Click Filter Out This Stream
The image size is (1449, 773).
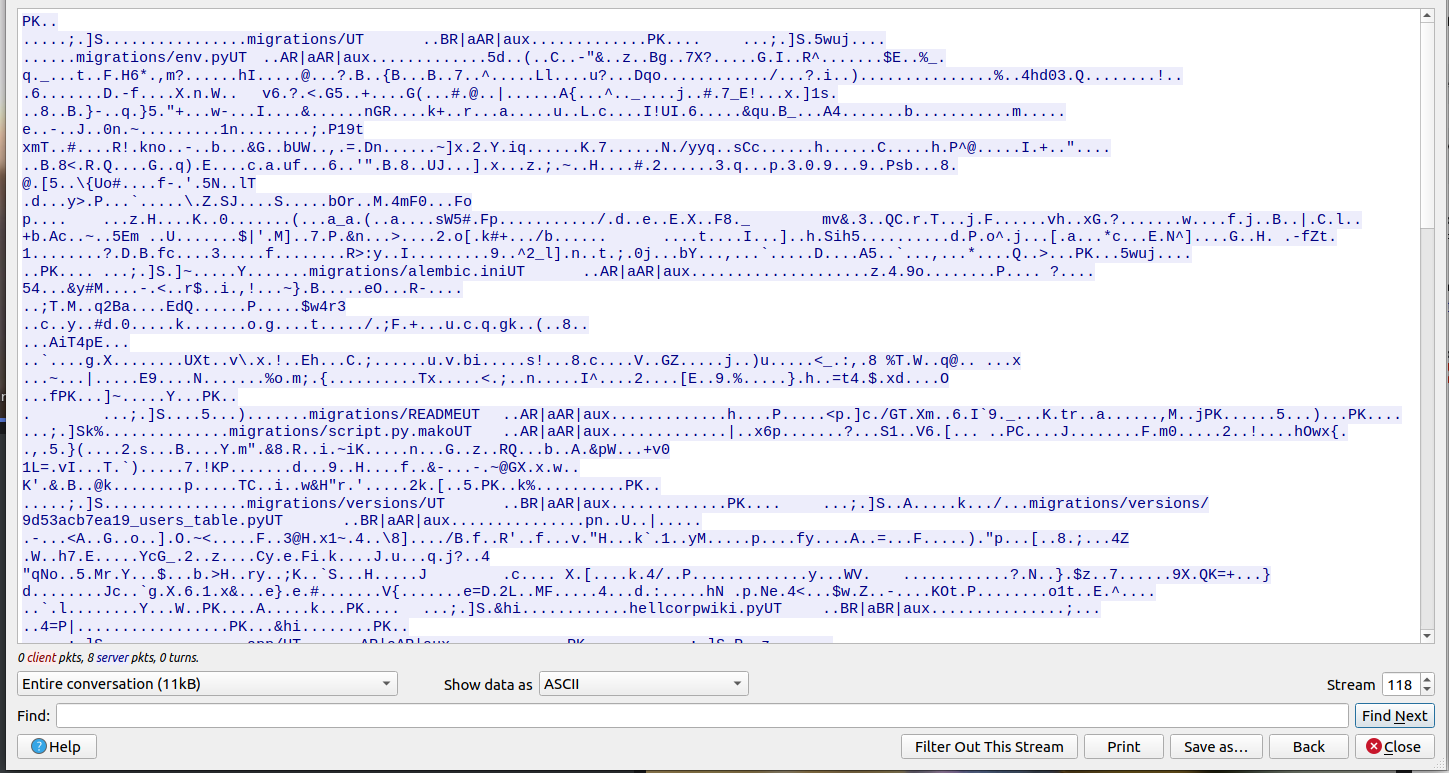click(x=990, y=747)
